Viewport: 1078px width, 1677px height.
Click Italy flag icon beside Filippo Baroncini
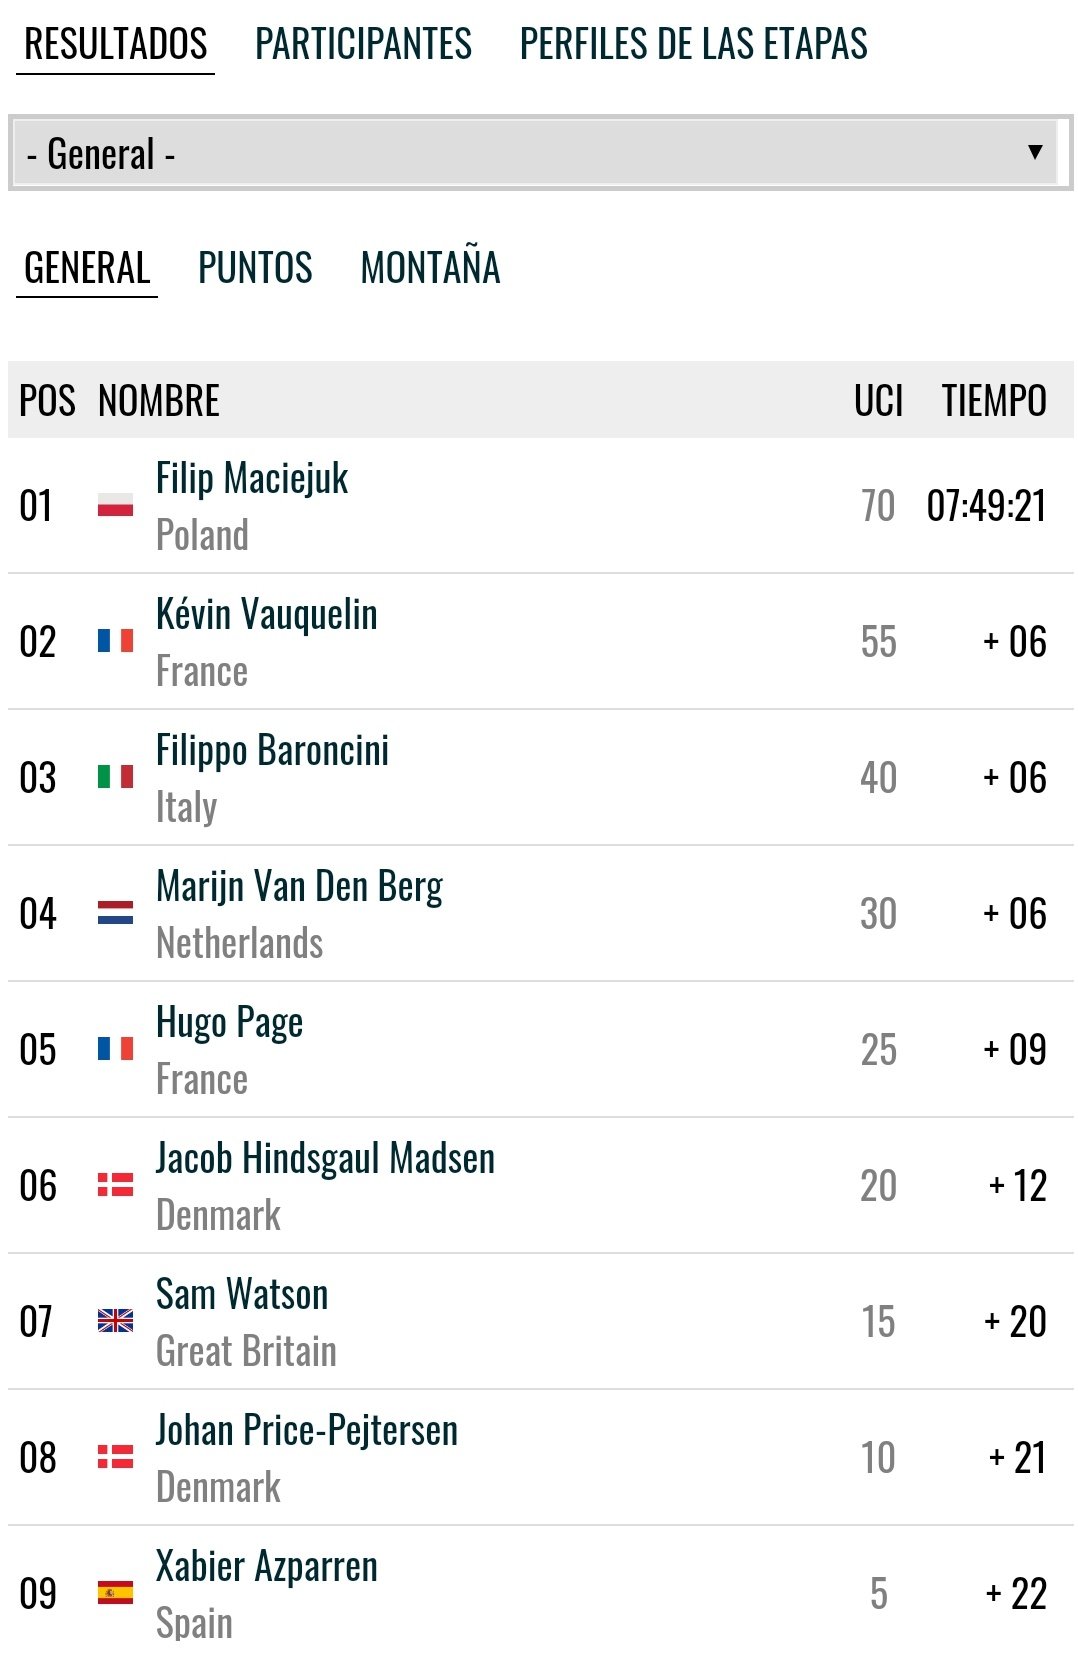point(115,777)
